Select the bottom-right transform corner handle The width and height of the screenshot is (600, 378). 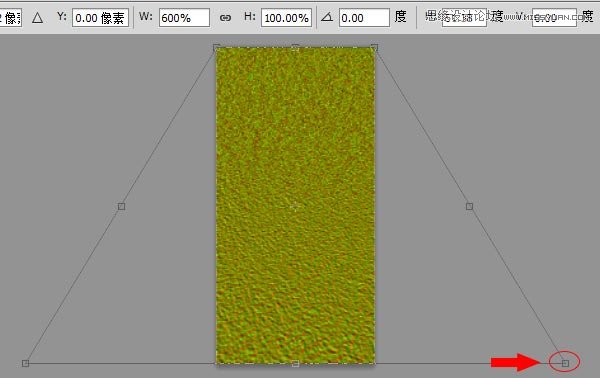(566, 363)
